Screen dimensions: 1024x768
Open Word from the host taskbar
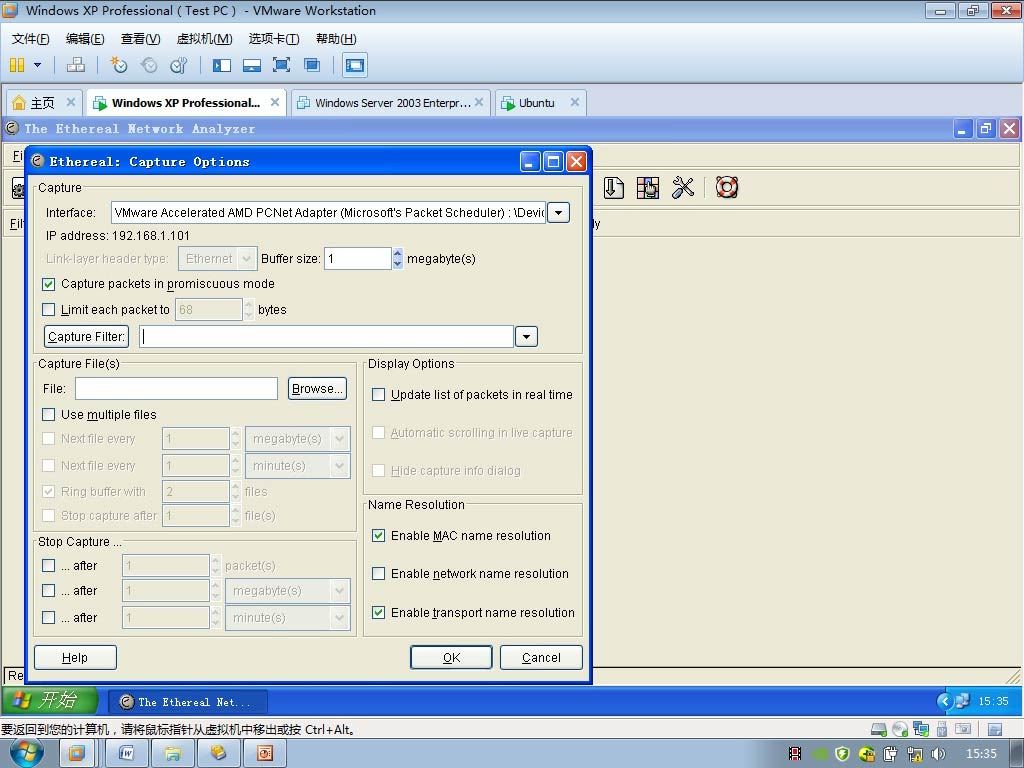[x=126, y=754]
